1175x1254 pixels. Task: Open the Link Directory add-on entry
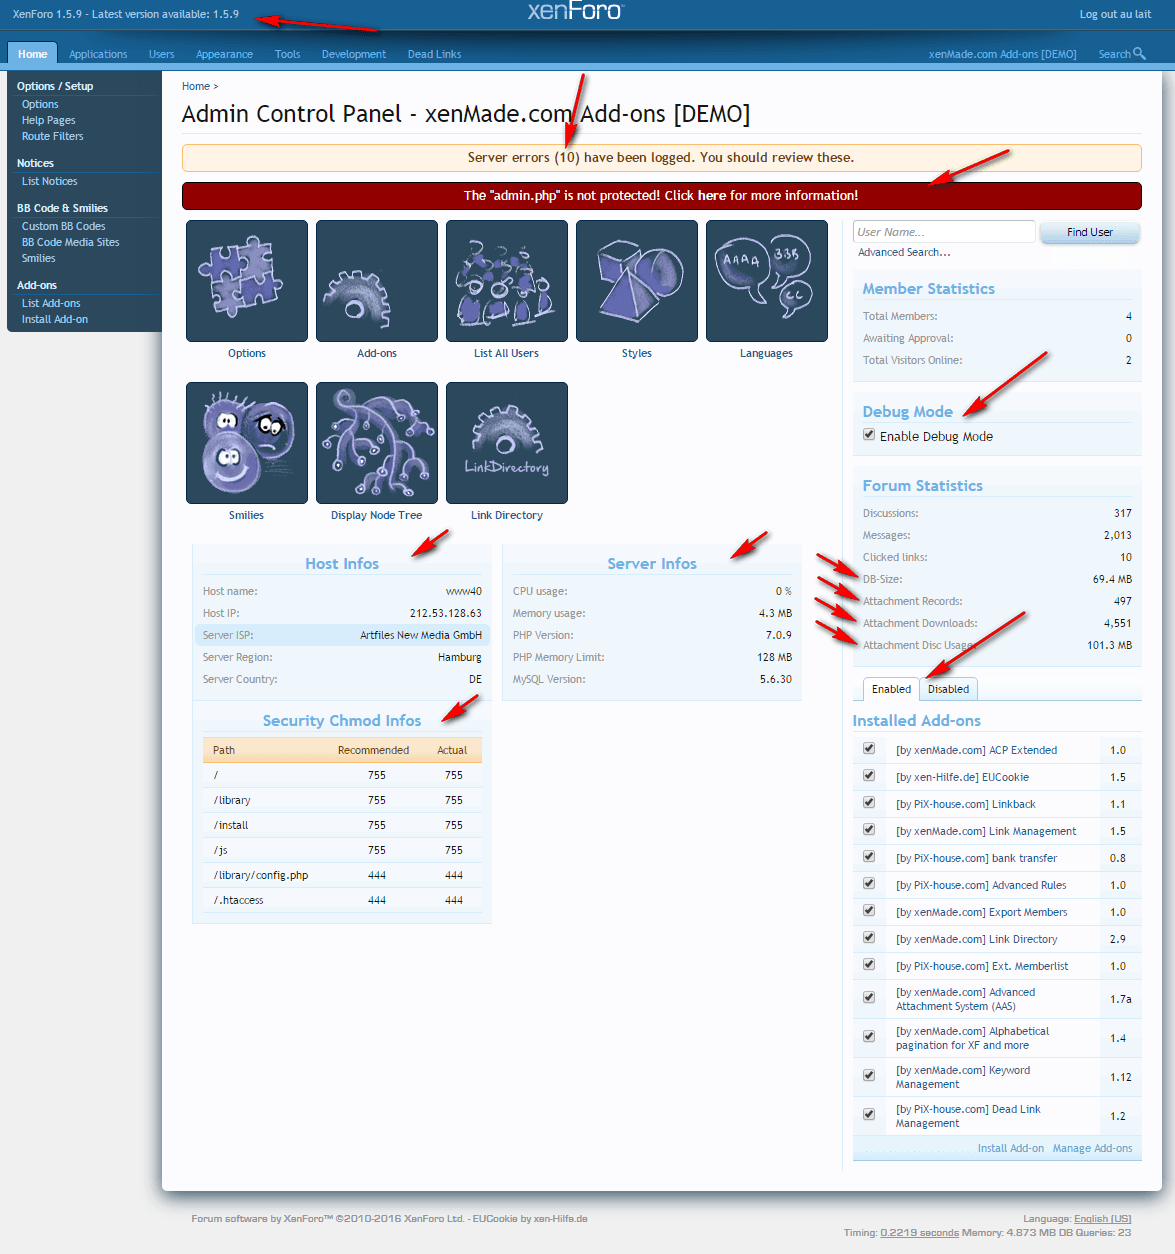(x=976, y=939)
